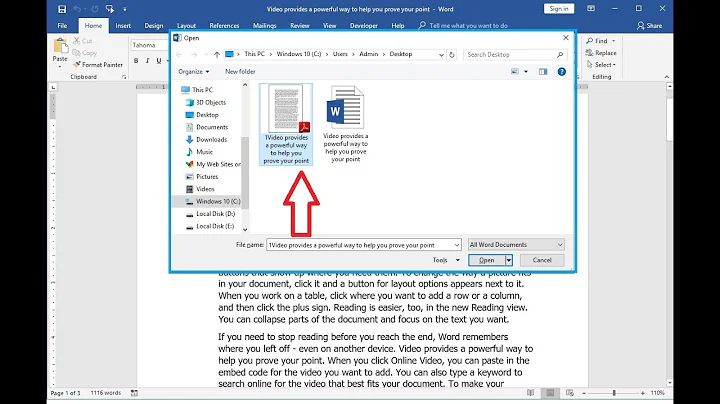The width and height of the screenshot is (720, 404).
Task: Click the Copy command in Clipboard group
Action: pyautogui.click(x=85, y=53)
